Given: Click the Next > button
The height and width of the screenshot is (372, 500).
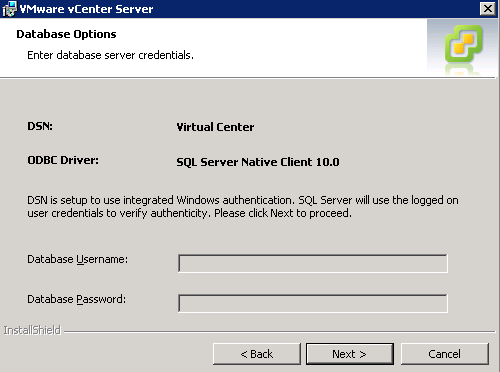Looking at the screenshot, I should [350, 354].
